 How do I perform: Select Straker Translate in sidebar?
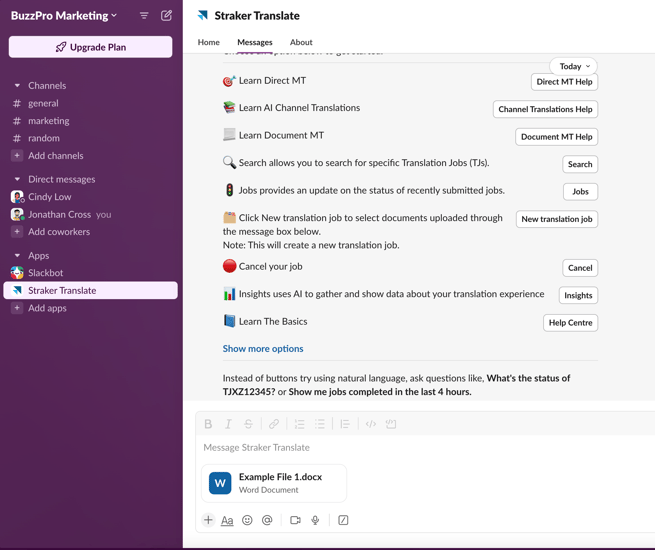coord(90,290)
